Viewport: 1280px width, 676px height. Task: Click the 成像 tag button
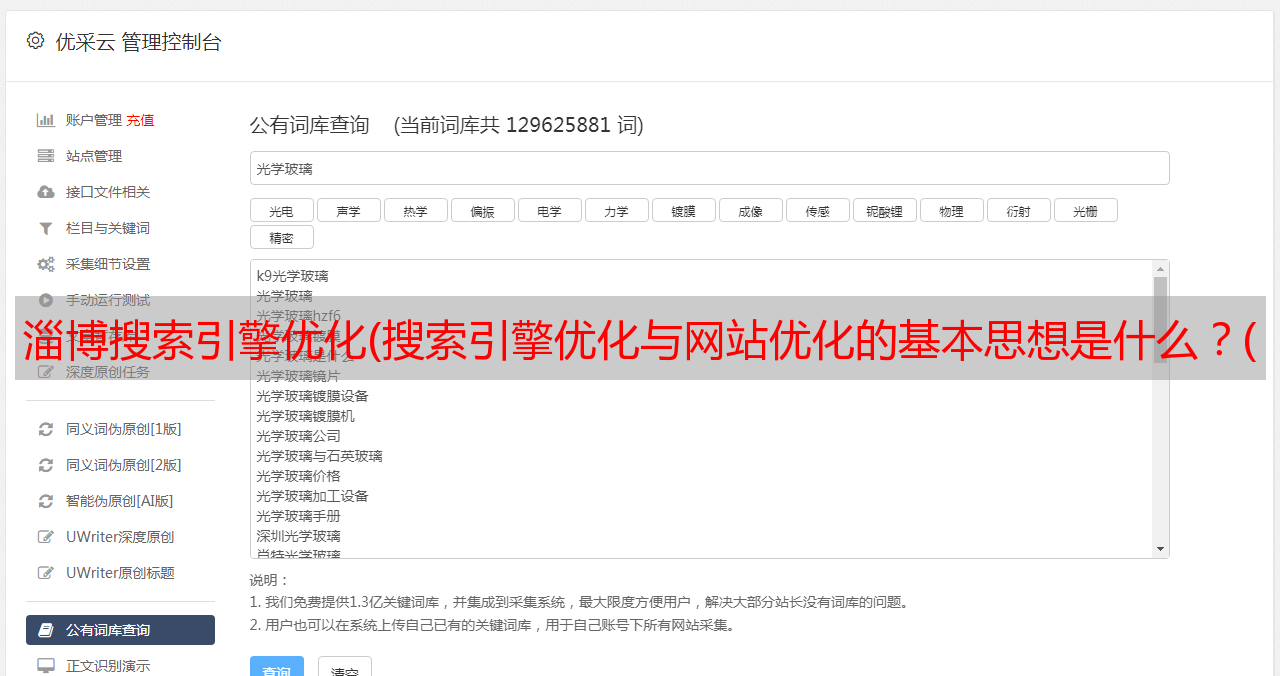(750, 210)
